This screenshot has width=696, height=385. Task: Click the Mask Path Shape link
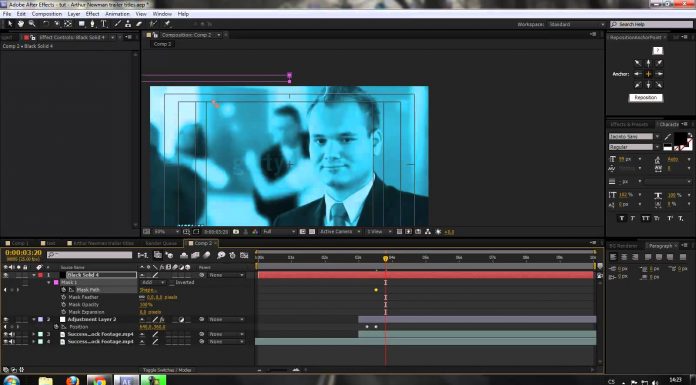(147, 290)
